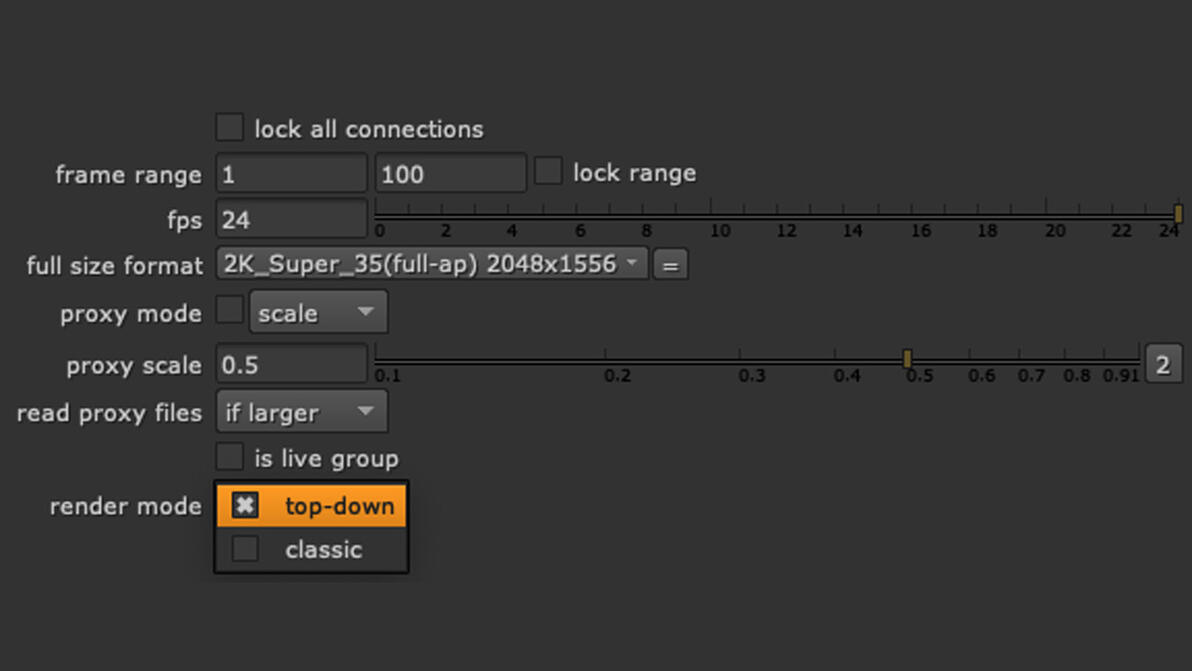Click the equals button beside format
The width and height of the screenshot is (1192, 671).
pos(670,266)
